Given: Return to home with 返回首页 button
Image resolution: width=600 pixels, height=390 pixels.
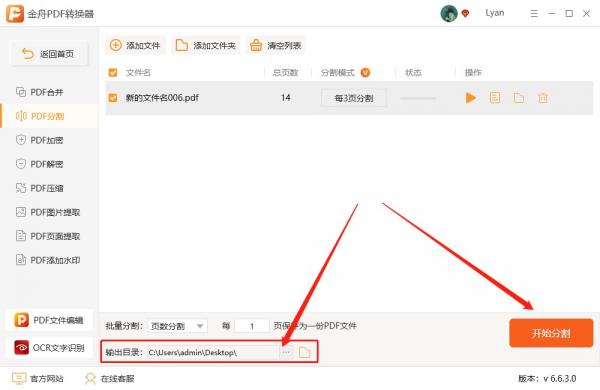Looking at the screenshot, I should (x=49, y=54).
